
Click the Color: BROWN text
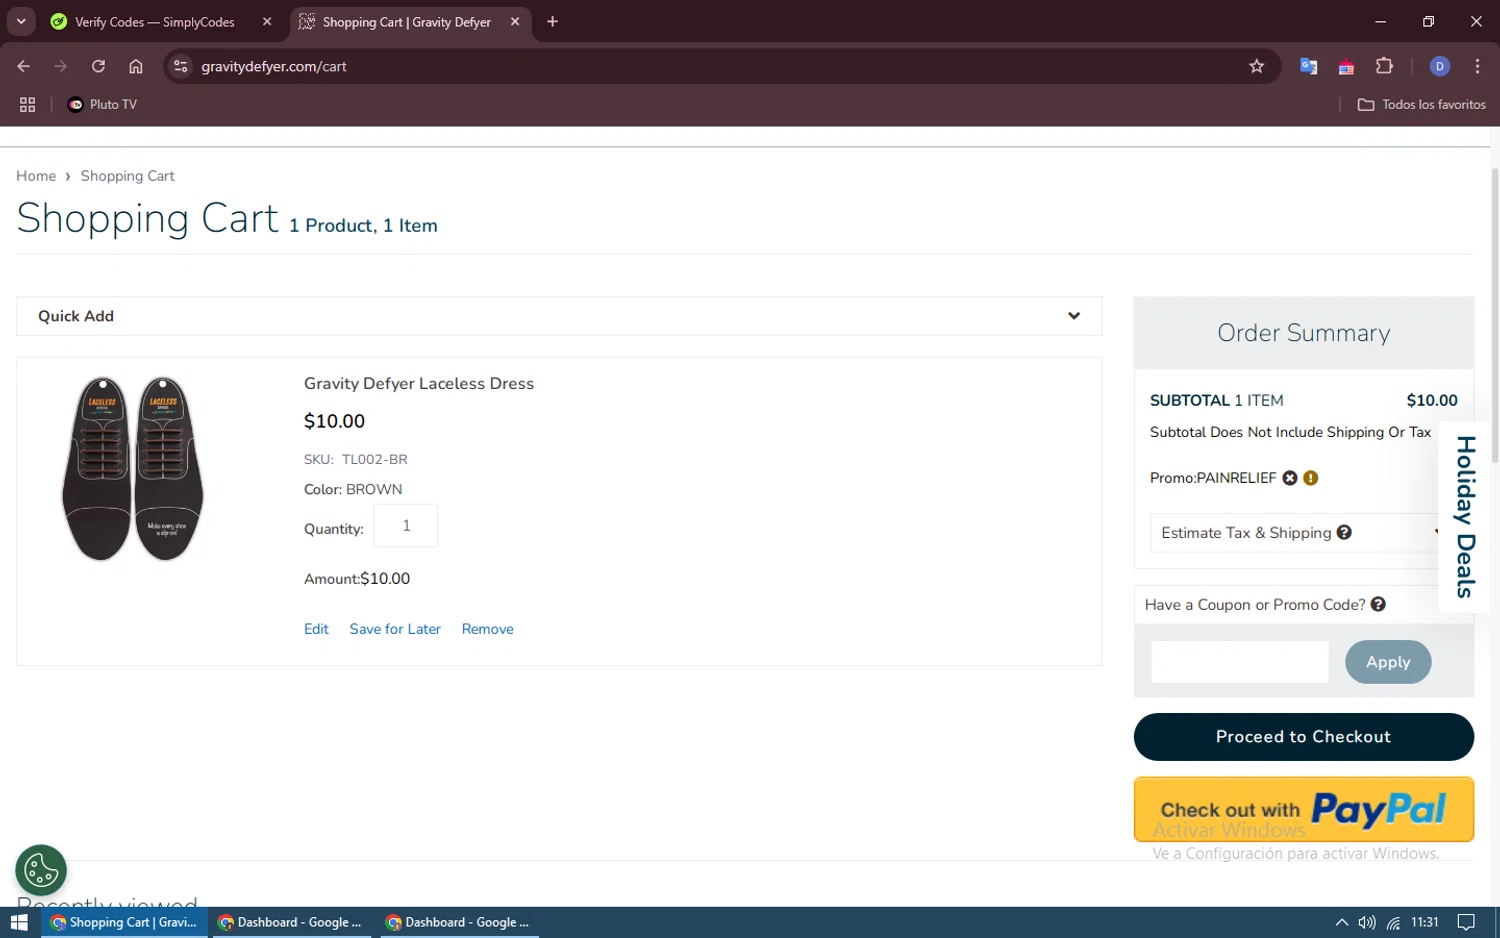click(x=353, y=490)
